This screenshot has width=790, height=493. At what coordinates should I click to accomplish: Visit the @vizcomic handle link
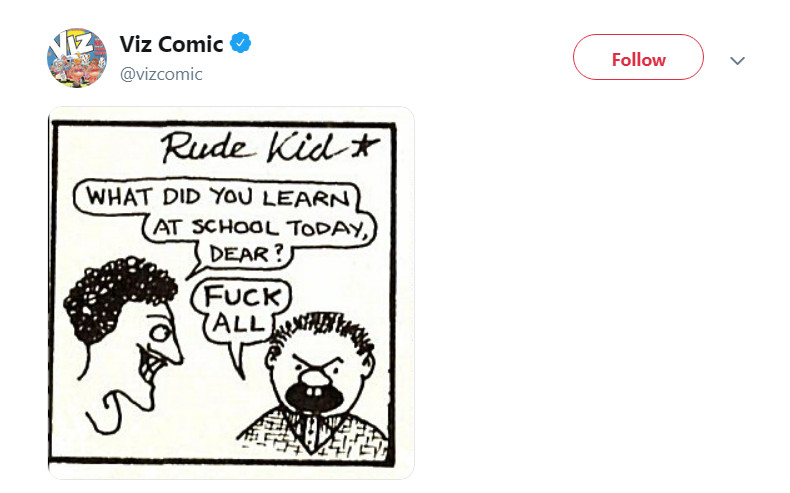tap(161, 74)
